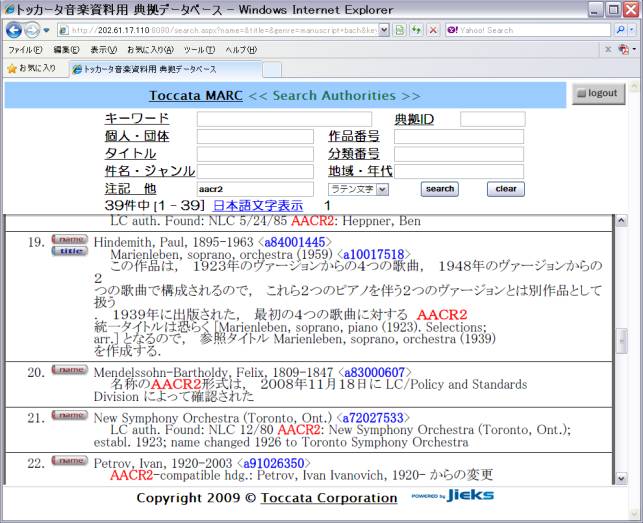Viewport: 643px width, 523px height.
Task: Click the Refresh page icon
Action: pyautogui.click(x=416, y=30)
